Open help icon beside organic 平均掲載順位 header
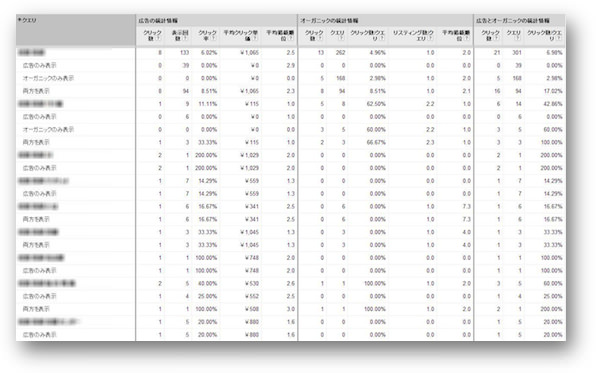This screenshot has height=373, width=596. point(467,38)
